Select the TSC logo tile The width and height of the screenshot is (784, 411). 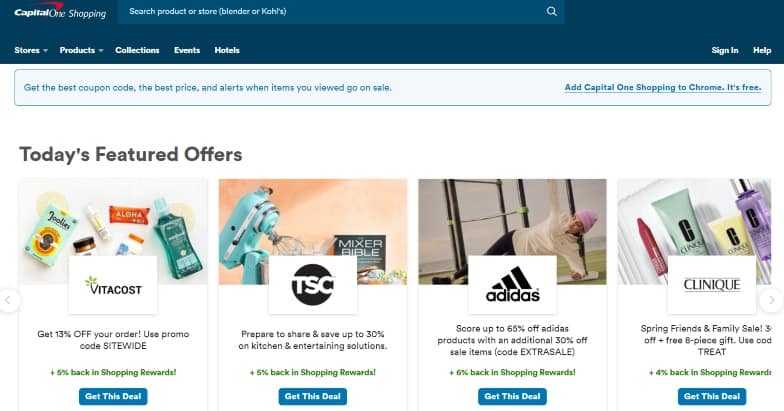pos(313,285)
